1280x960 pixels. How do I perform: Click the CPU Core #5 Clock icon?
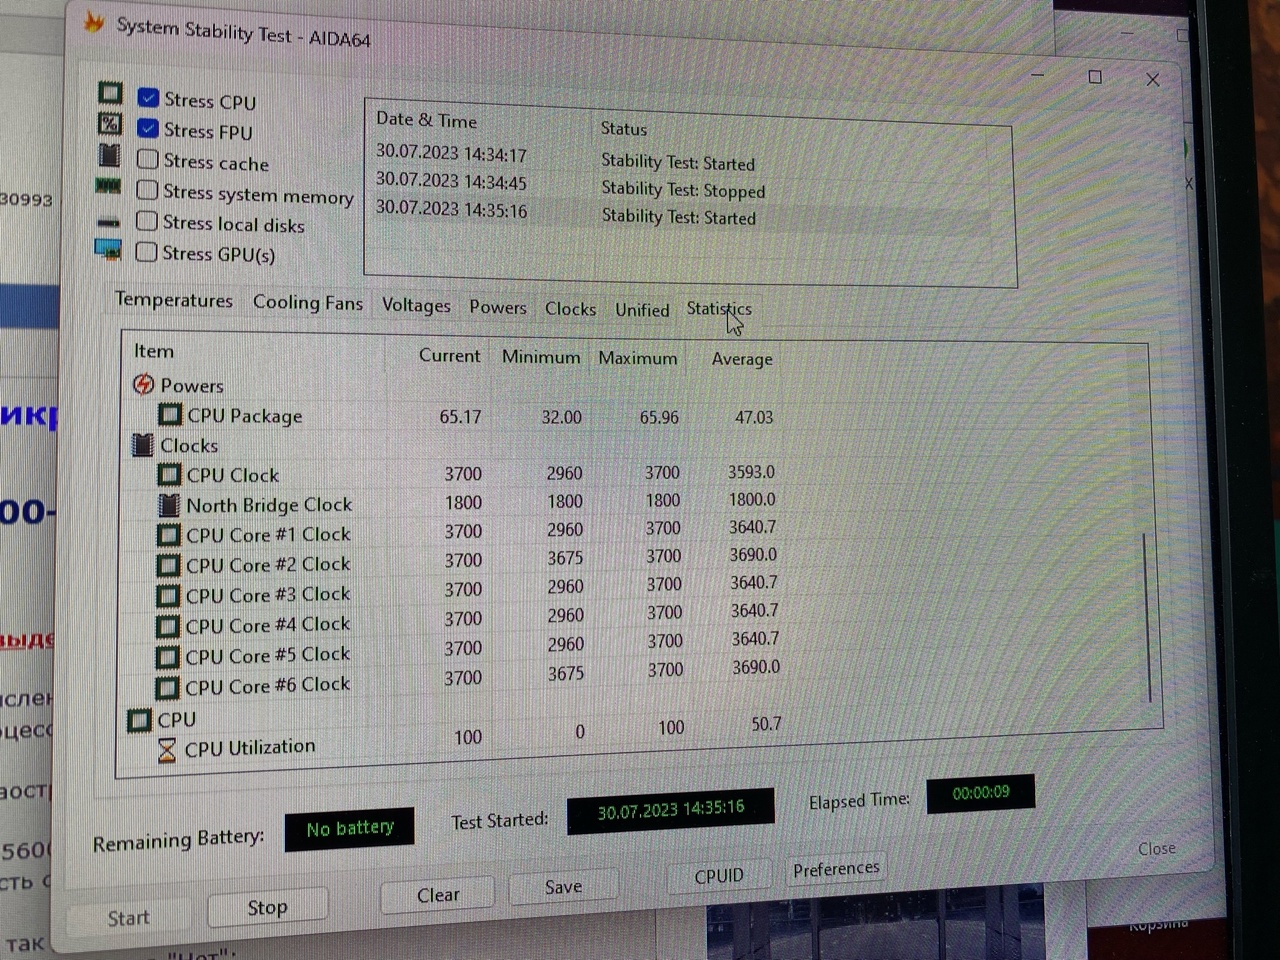(168, 657)
